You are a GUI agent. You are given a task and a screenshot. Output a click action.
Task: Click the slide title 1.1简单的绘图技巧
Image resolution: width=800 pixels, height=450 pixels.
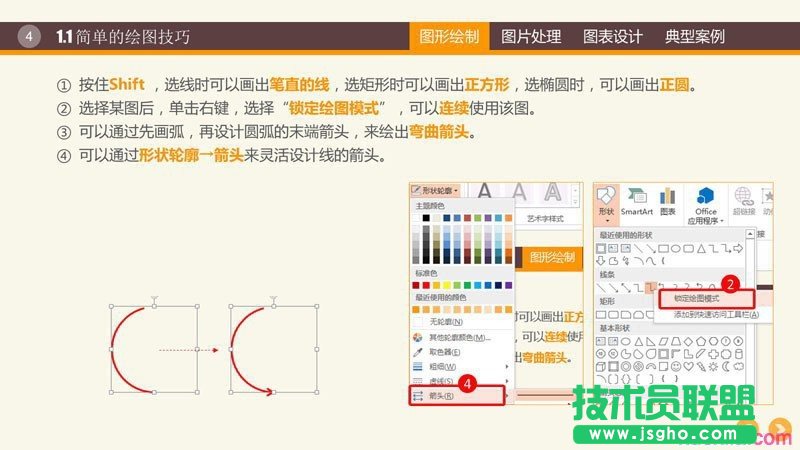coord(123,37)
